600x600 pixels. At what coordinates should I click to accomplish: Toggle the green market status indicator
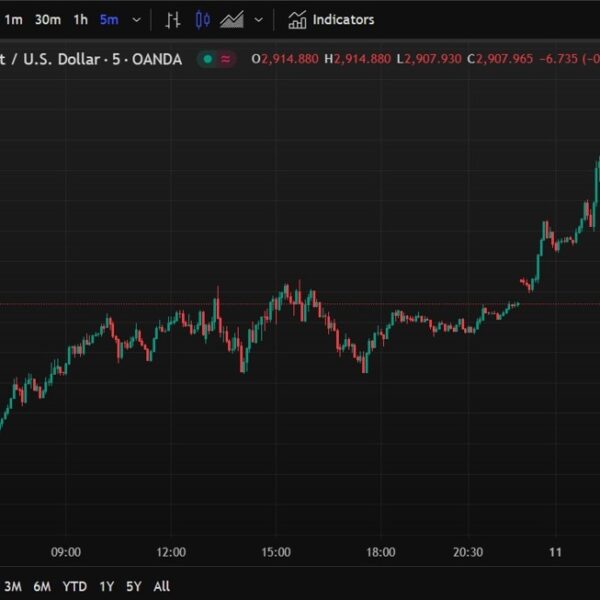click(x=208, y=59)
